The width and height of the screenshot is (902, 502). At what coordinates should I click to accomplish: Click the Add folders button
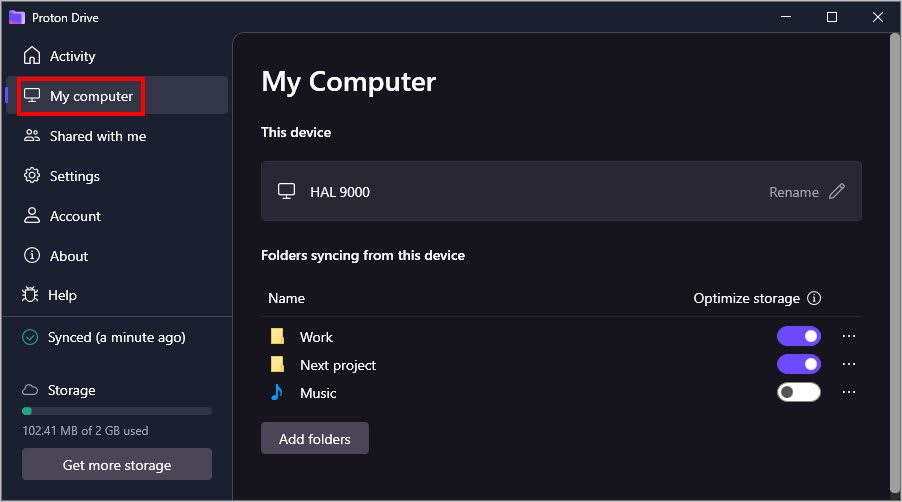[315, 438]
